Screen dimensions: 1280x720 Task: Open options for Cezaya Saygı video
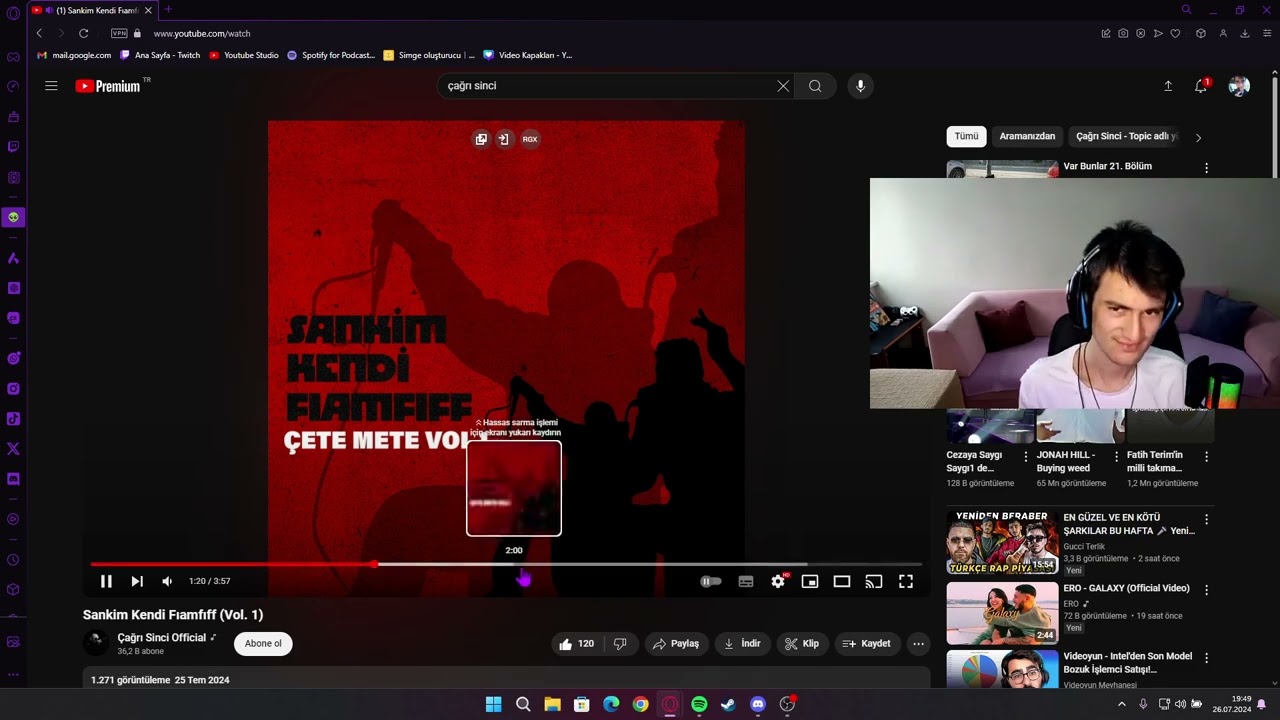(x=1025, y=456)
